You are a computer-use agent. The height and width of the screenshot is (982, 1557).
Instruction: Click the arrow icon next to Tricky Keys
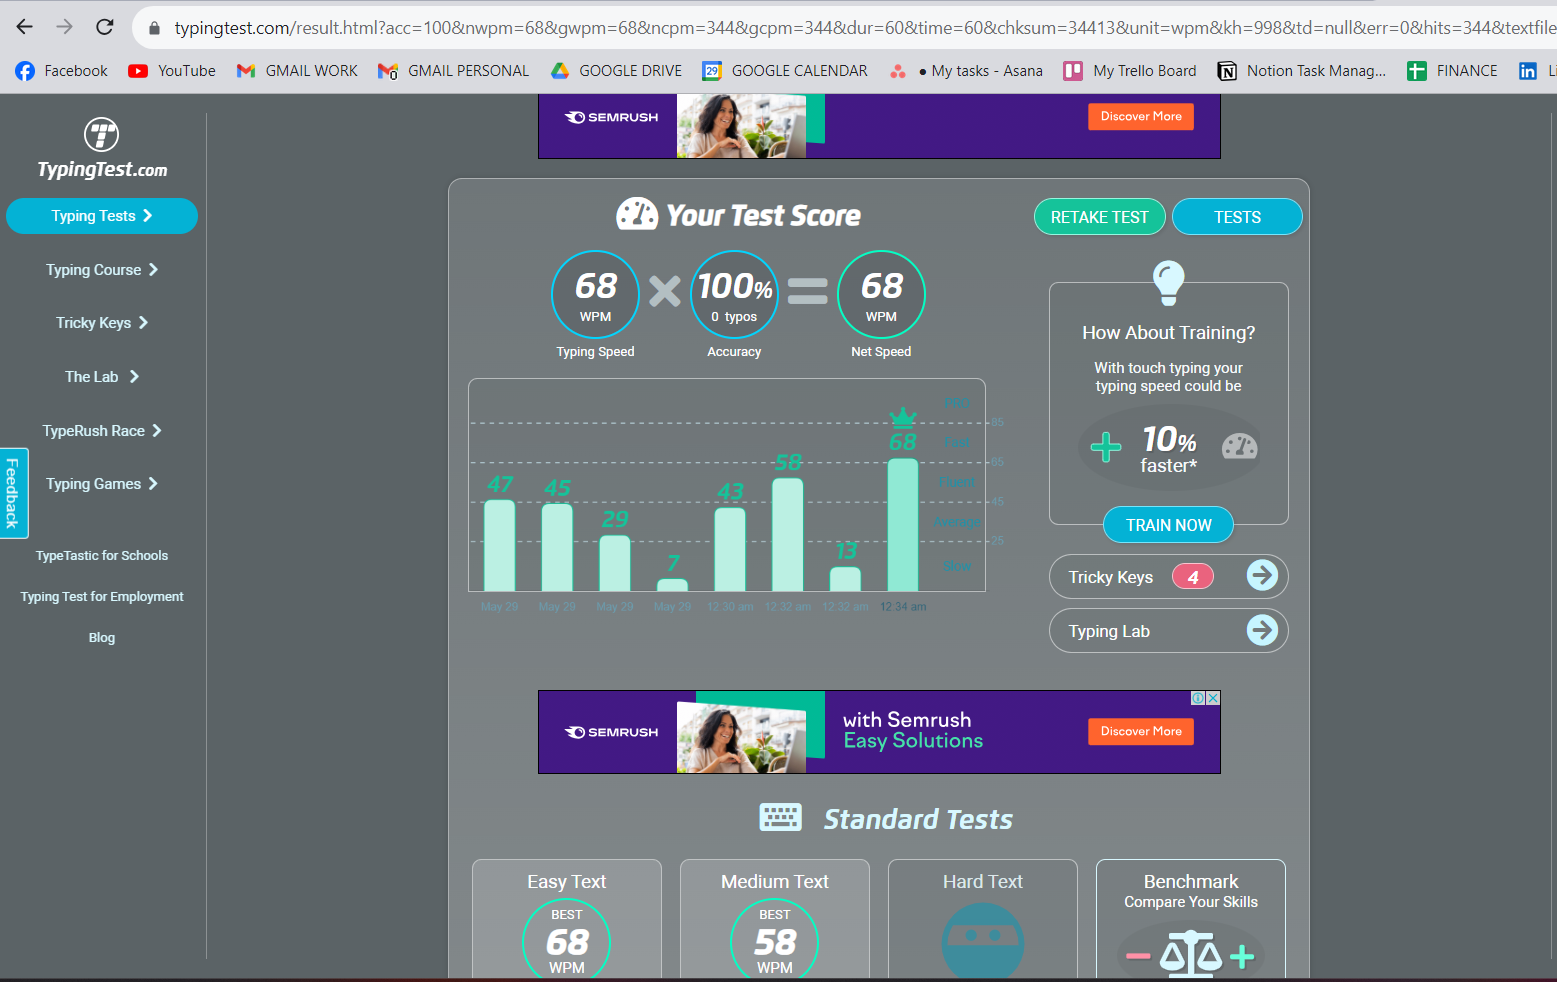click(x=1263, y=575)
